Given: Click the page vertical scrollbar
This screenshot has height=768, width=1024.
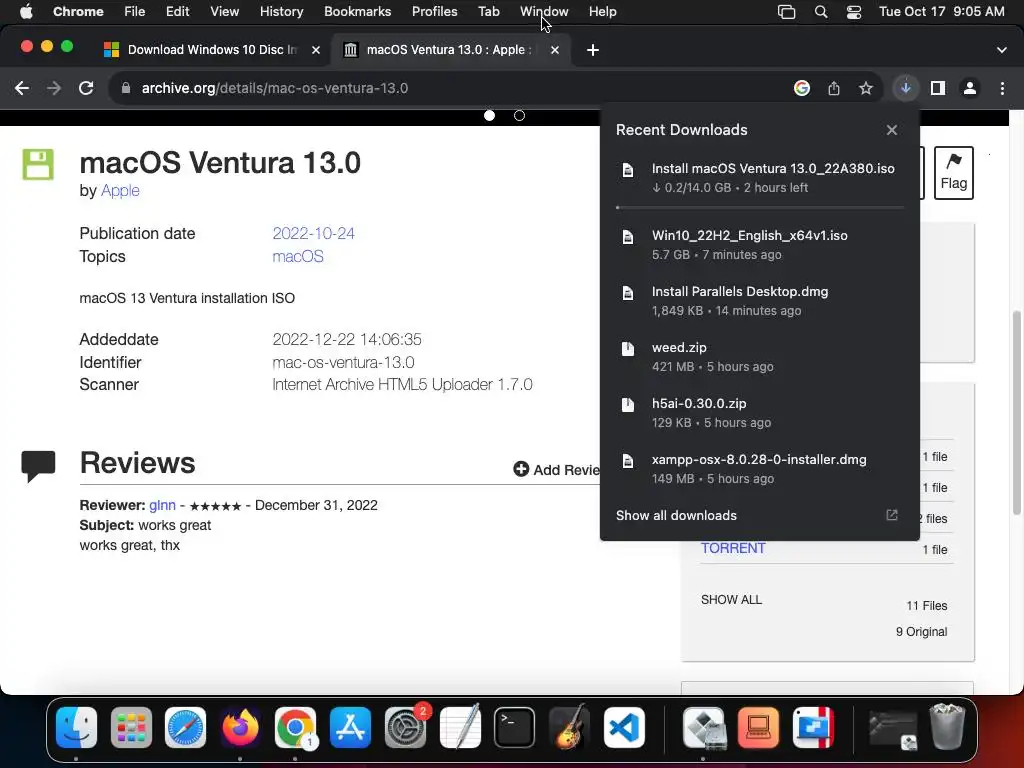Looking at the screenshot, I should 1016,413.
